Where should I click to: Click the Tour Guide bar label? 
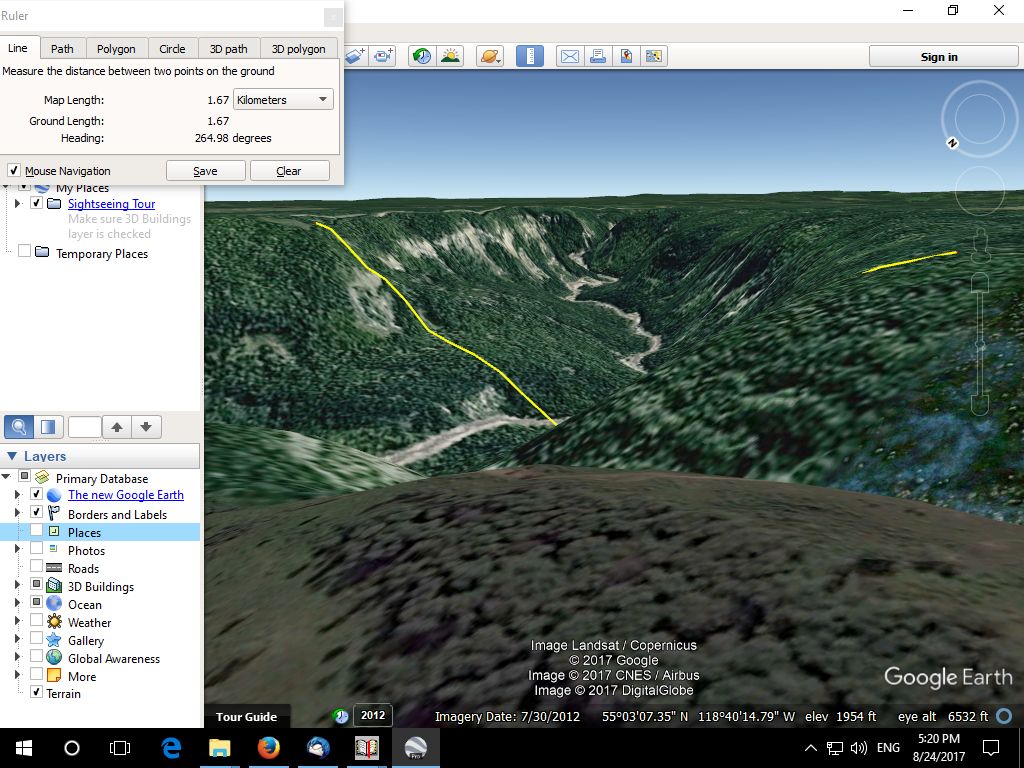coord(246,716)
